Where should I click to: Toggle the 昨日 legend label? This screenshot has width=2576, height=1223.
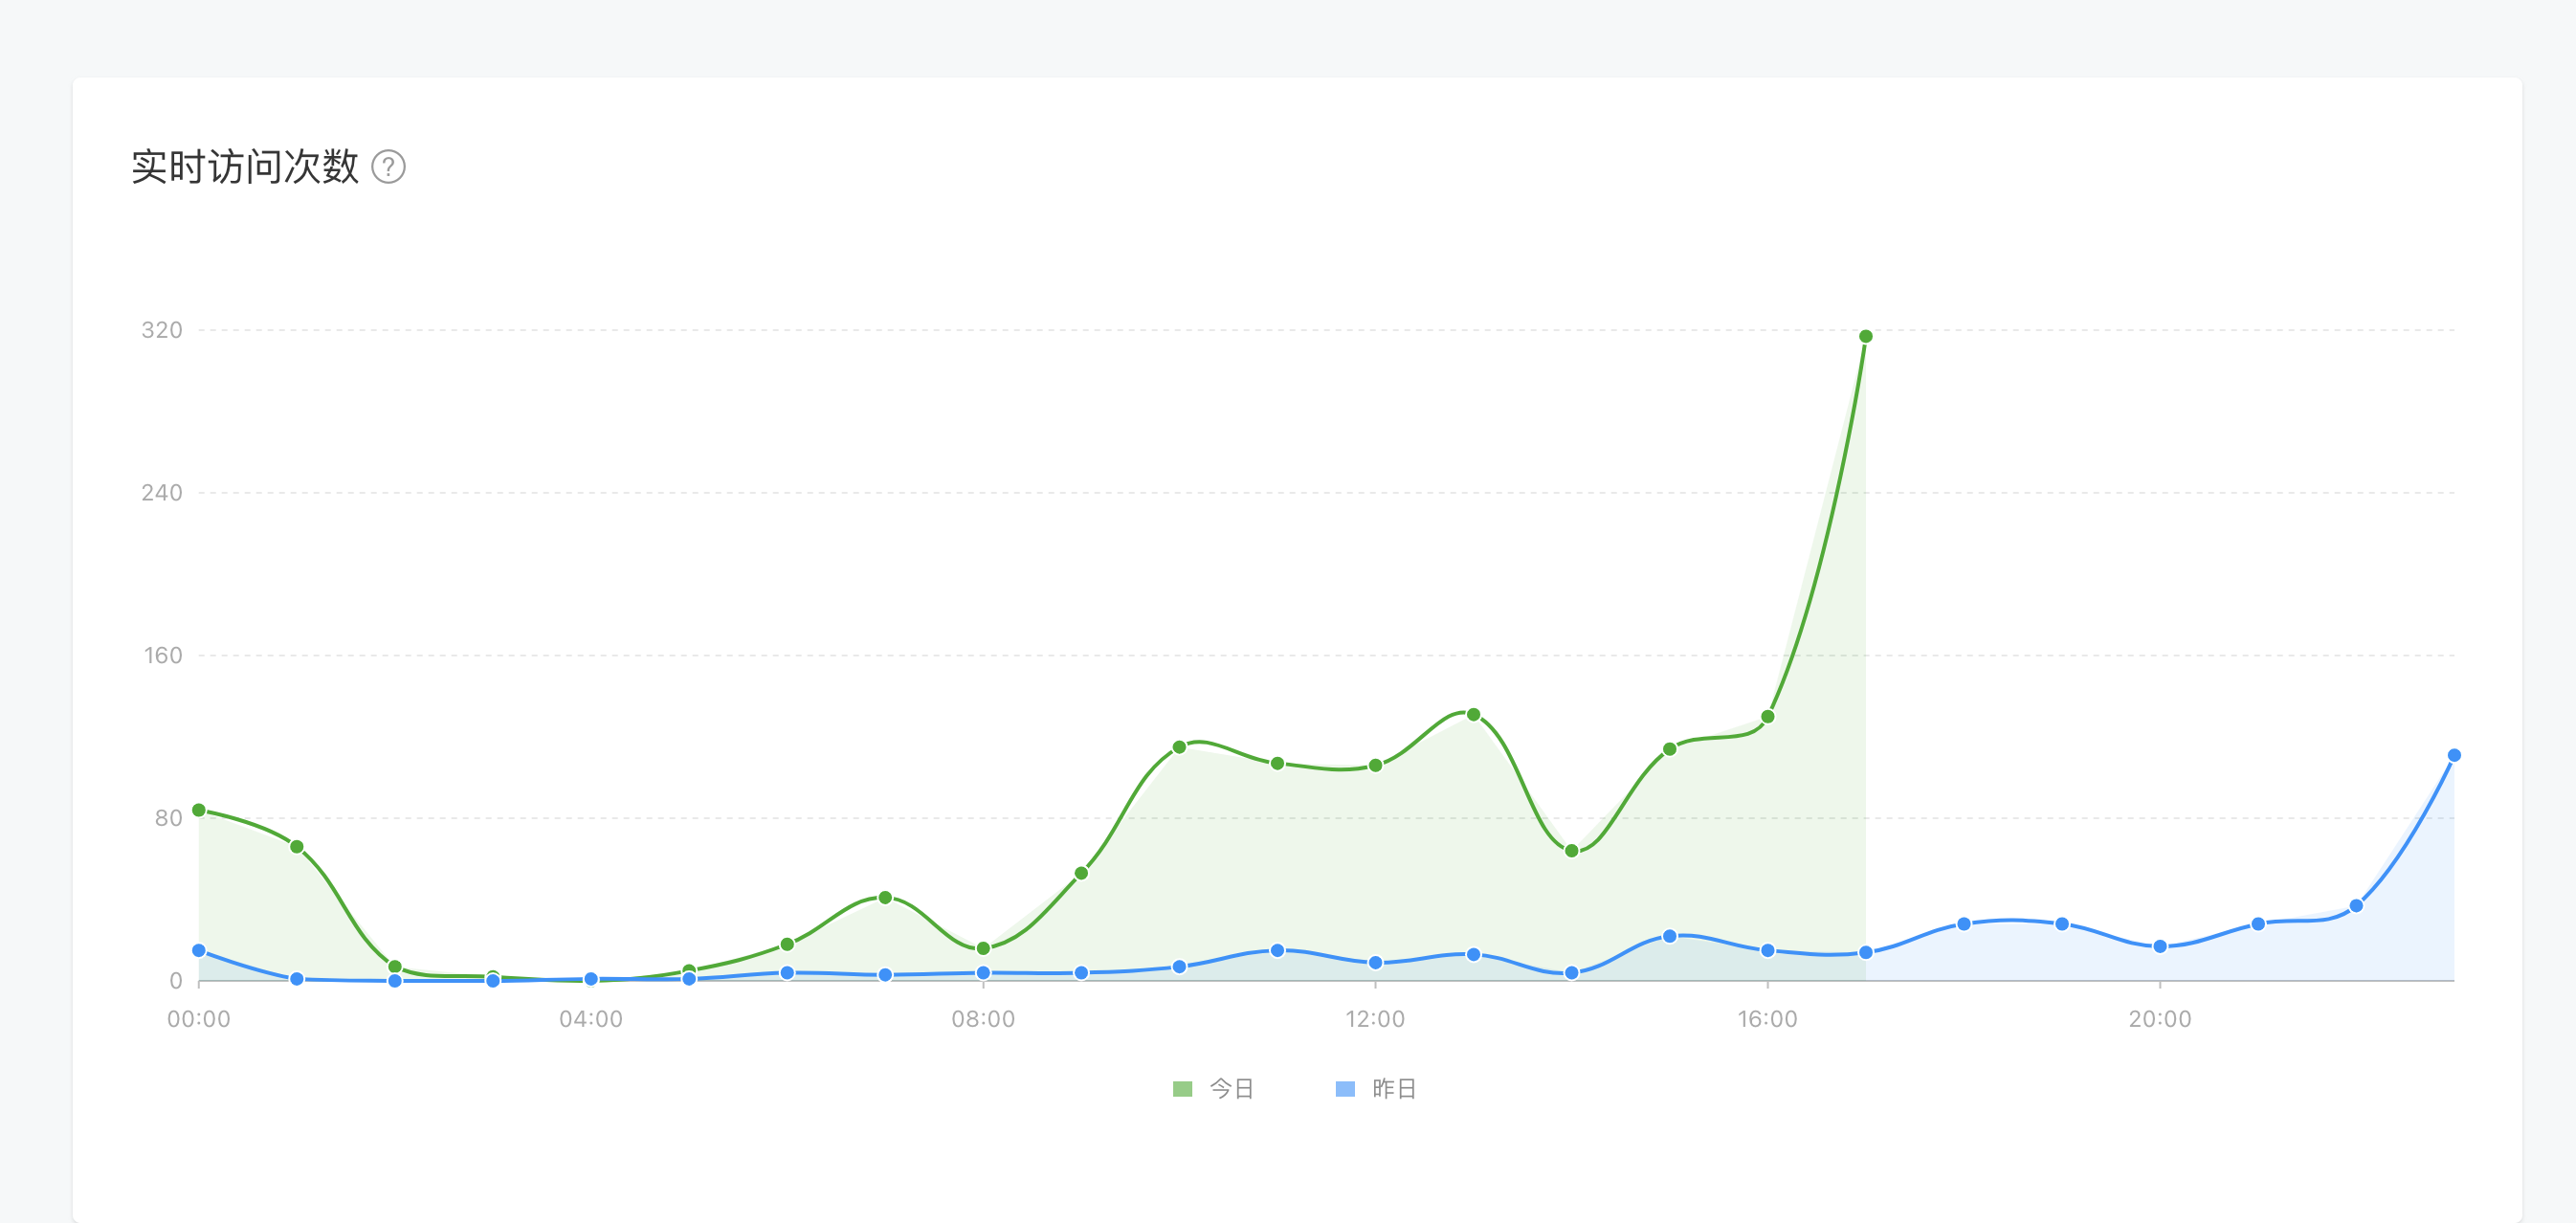[x=1394, y=1088]
